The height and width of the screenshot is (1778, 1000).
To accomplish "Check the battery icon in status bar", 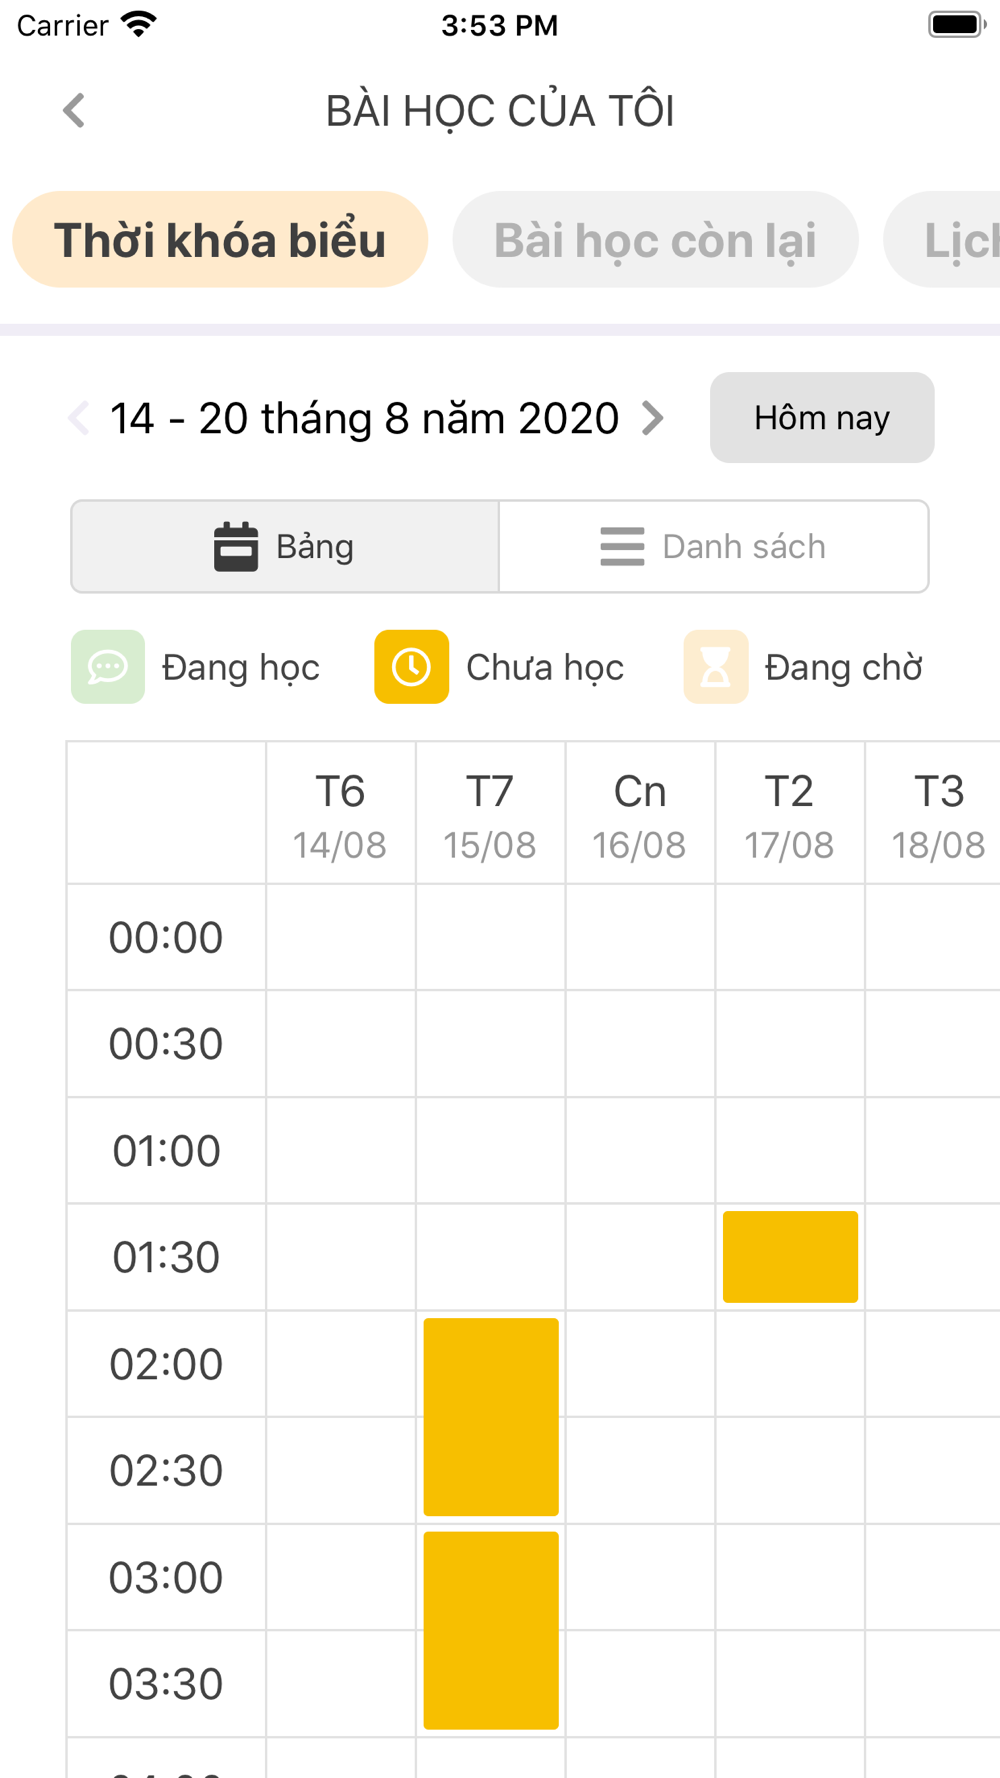I will point(957,24).
